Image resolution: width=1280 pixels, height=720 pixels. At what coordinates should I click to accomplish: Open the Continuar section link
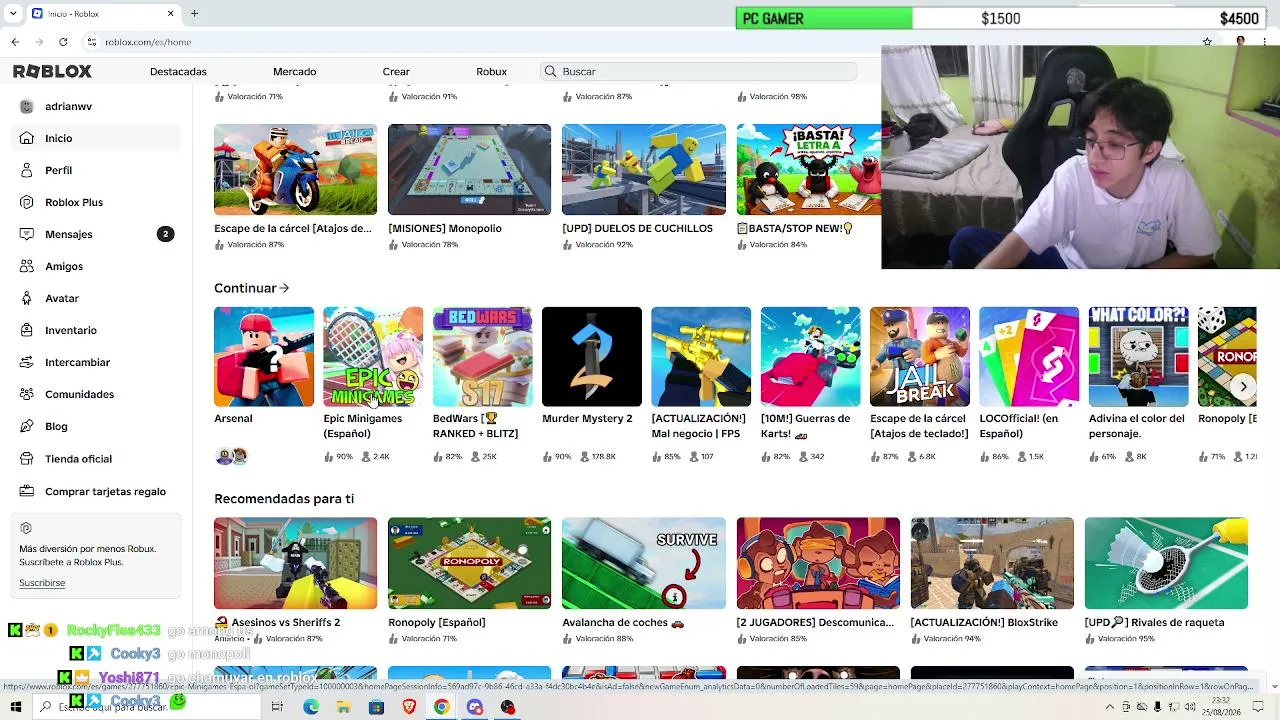click(251, 288)
